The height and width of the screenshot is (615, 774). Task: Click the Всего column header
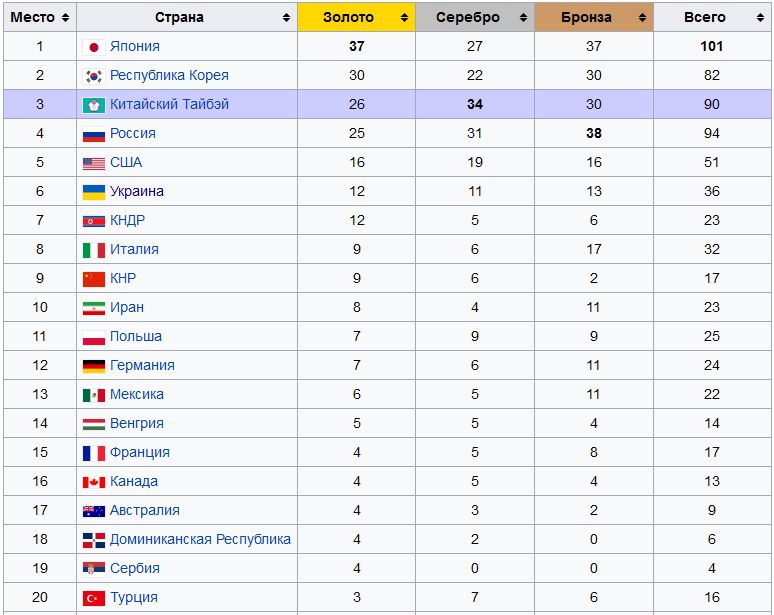click(x=713, y=17)
